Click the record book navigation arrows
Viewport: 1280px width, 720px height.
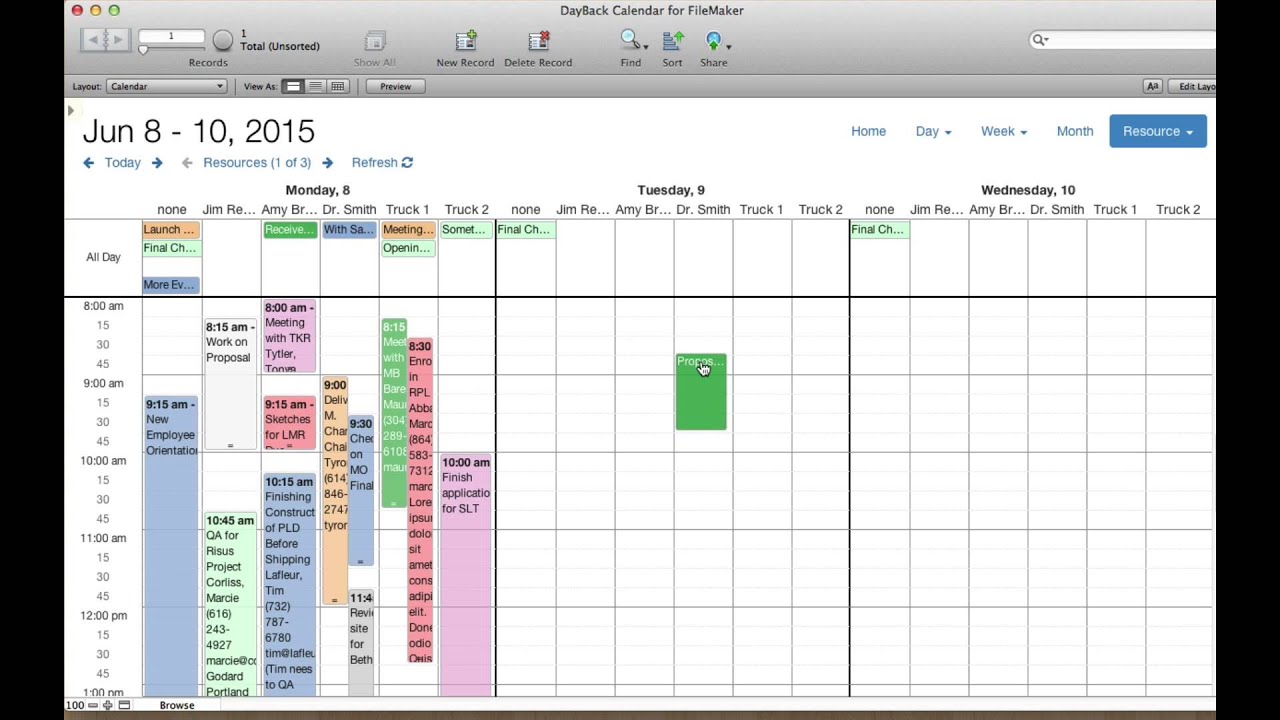[x=105, y=40]
